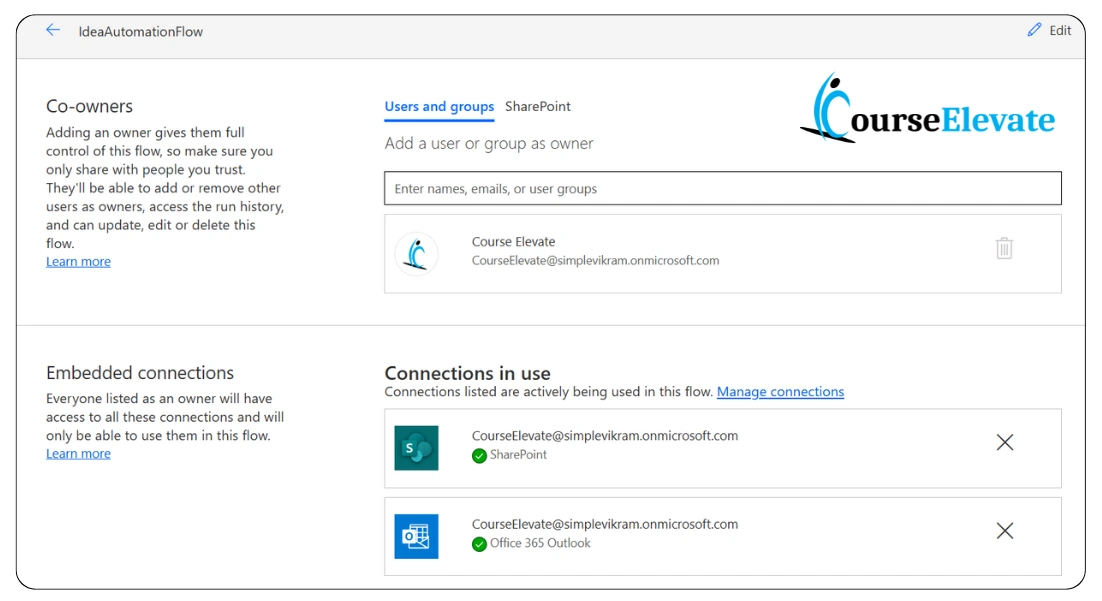Image resolution: width=1102 pixels, height=601 pixels.
Task: Open the SharePoint tab
Action: [x=538, y=107]
